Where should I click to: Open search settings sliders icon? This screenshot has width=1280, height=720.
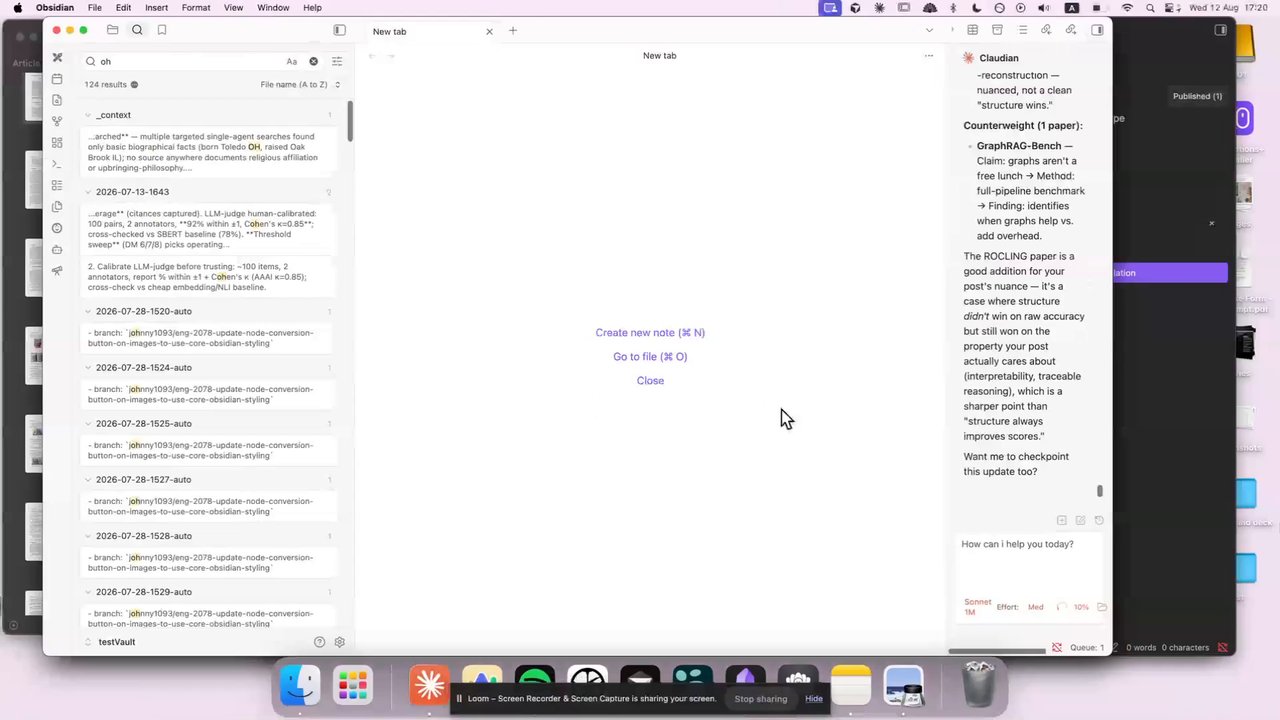[x=337, y=61]
